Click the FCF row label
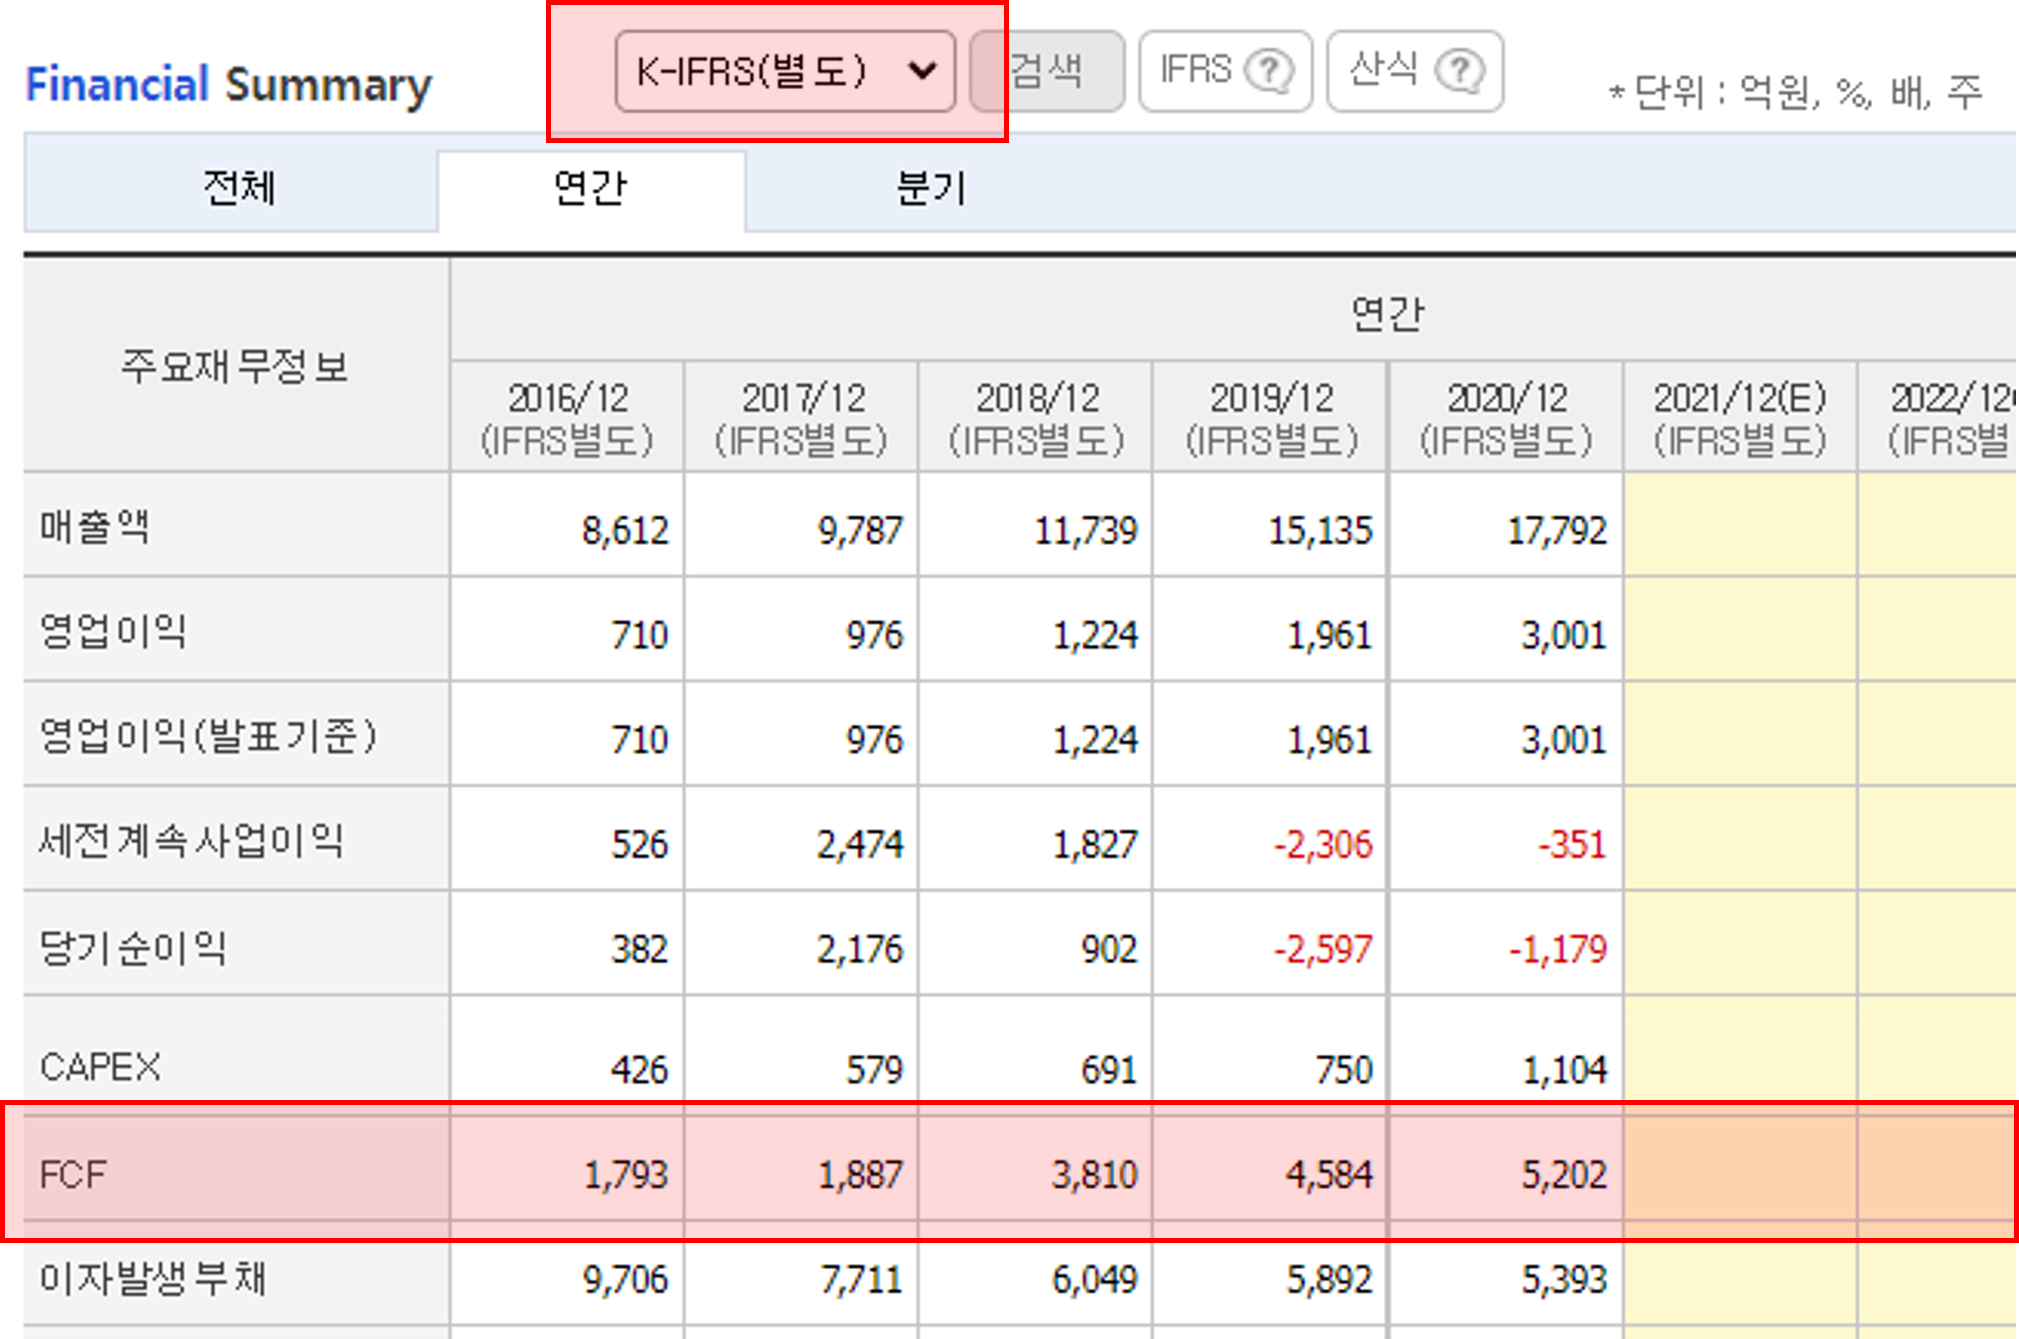2019x1339 pixels. 73,1174
